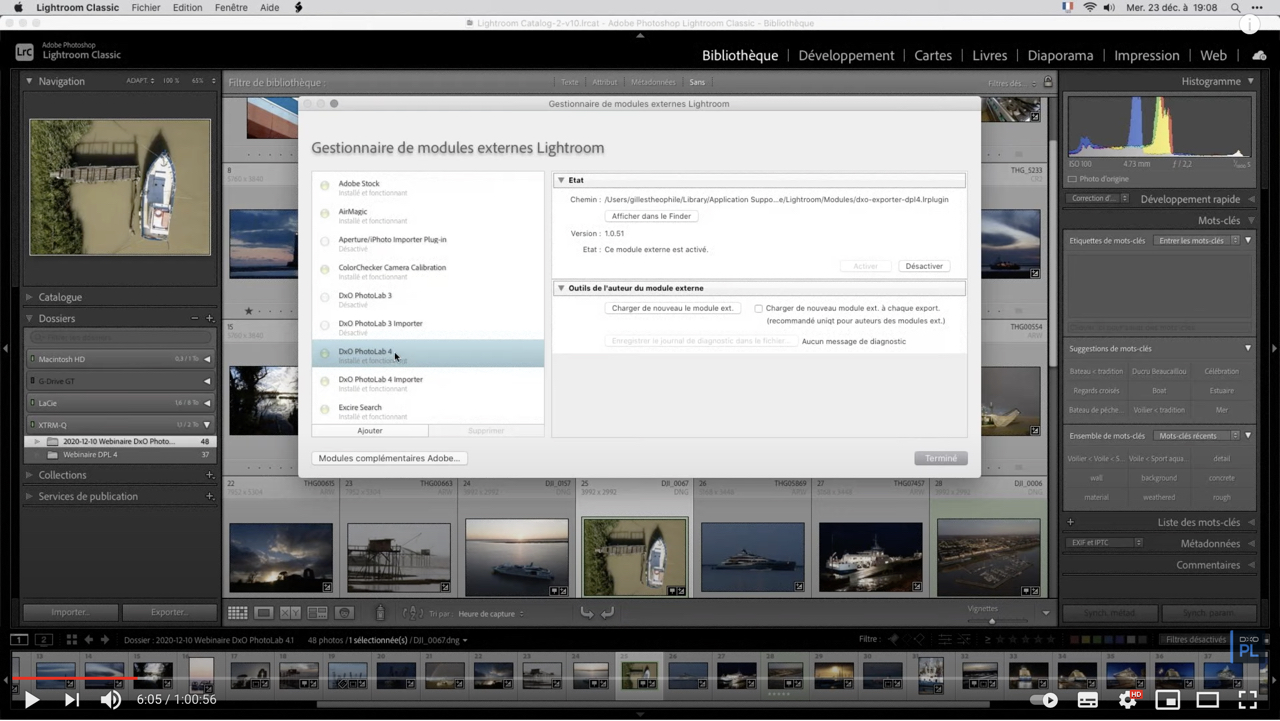Click Afficher dans le Finder button

pos(651,216)
